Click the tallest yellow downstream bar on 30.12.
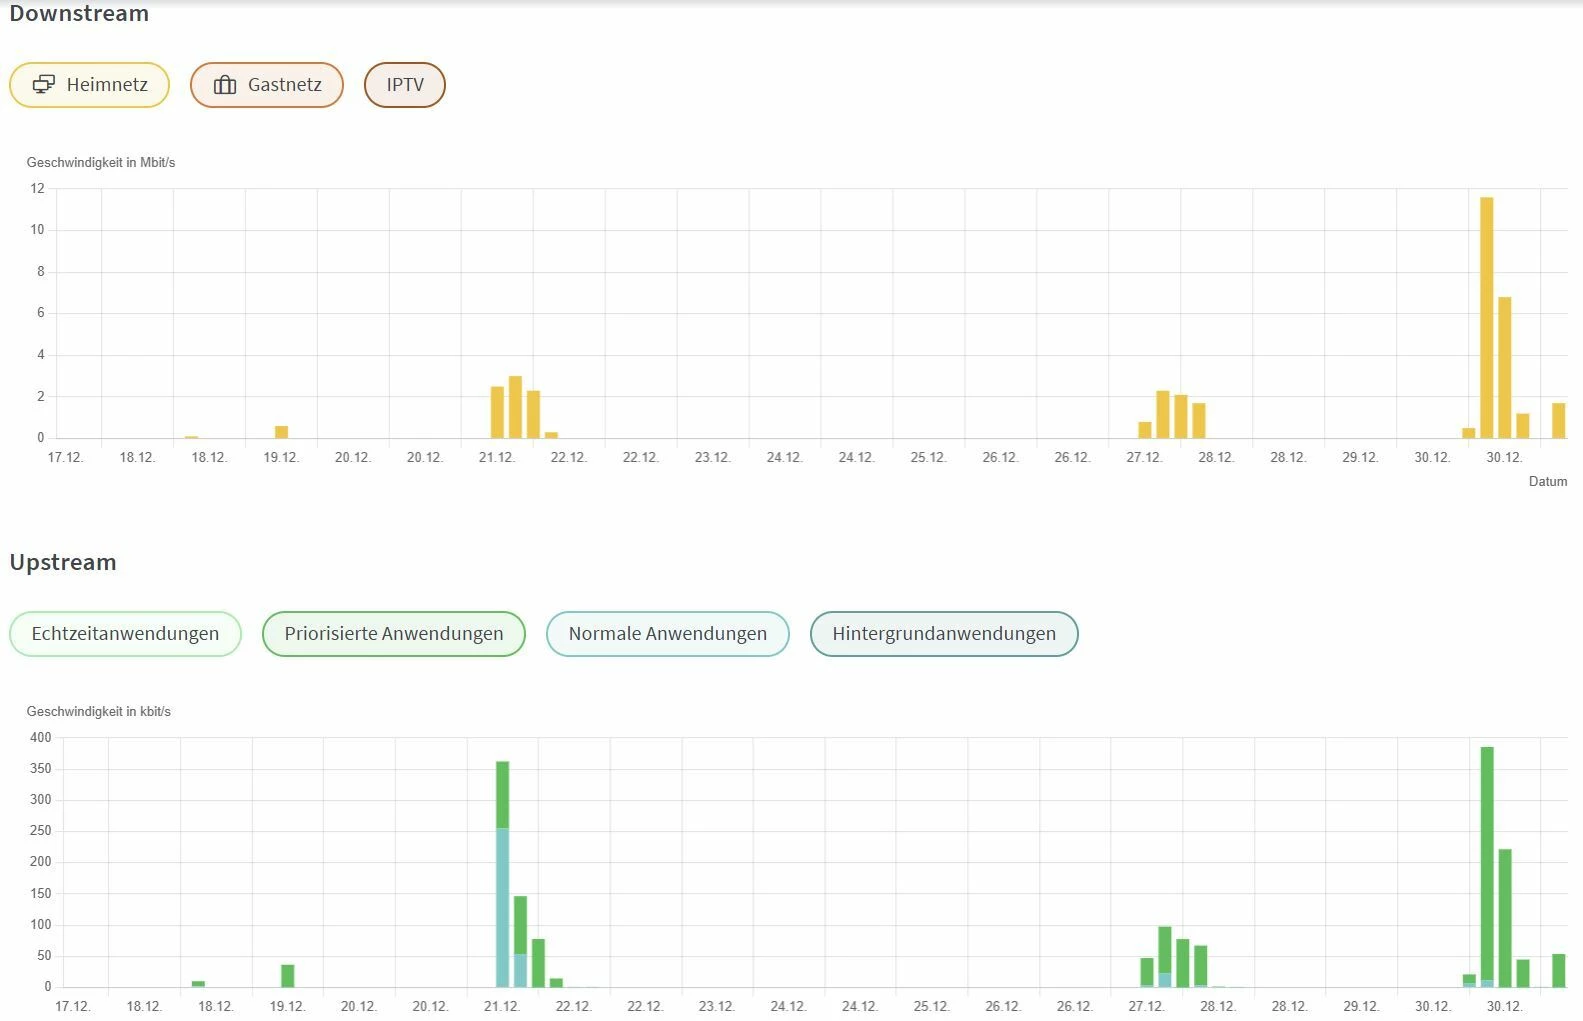This screenshot has height=1021, width=1583. pyautogui.click(x=1487, y=318)
